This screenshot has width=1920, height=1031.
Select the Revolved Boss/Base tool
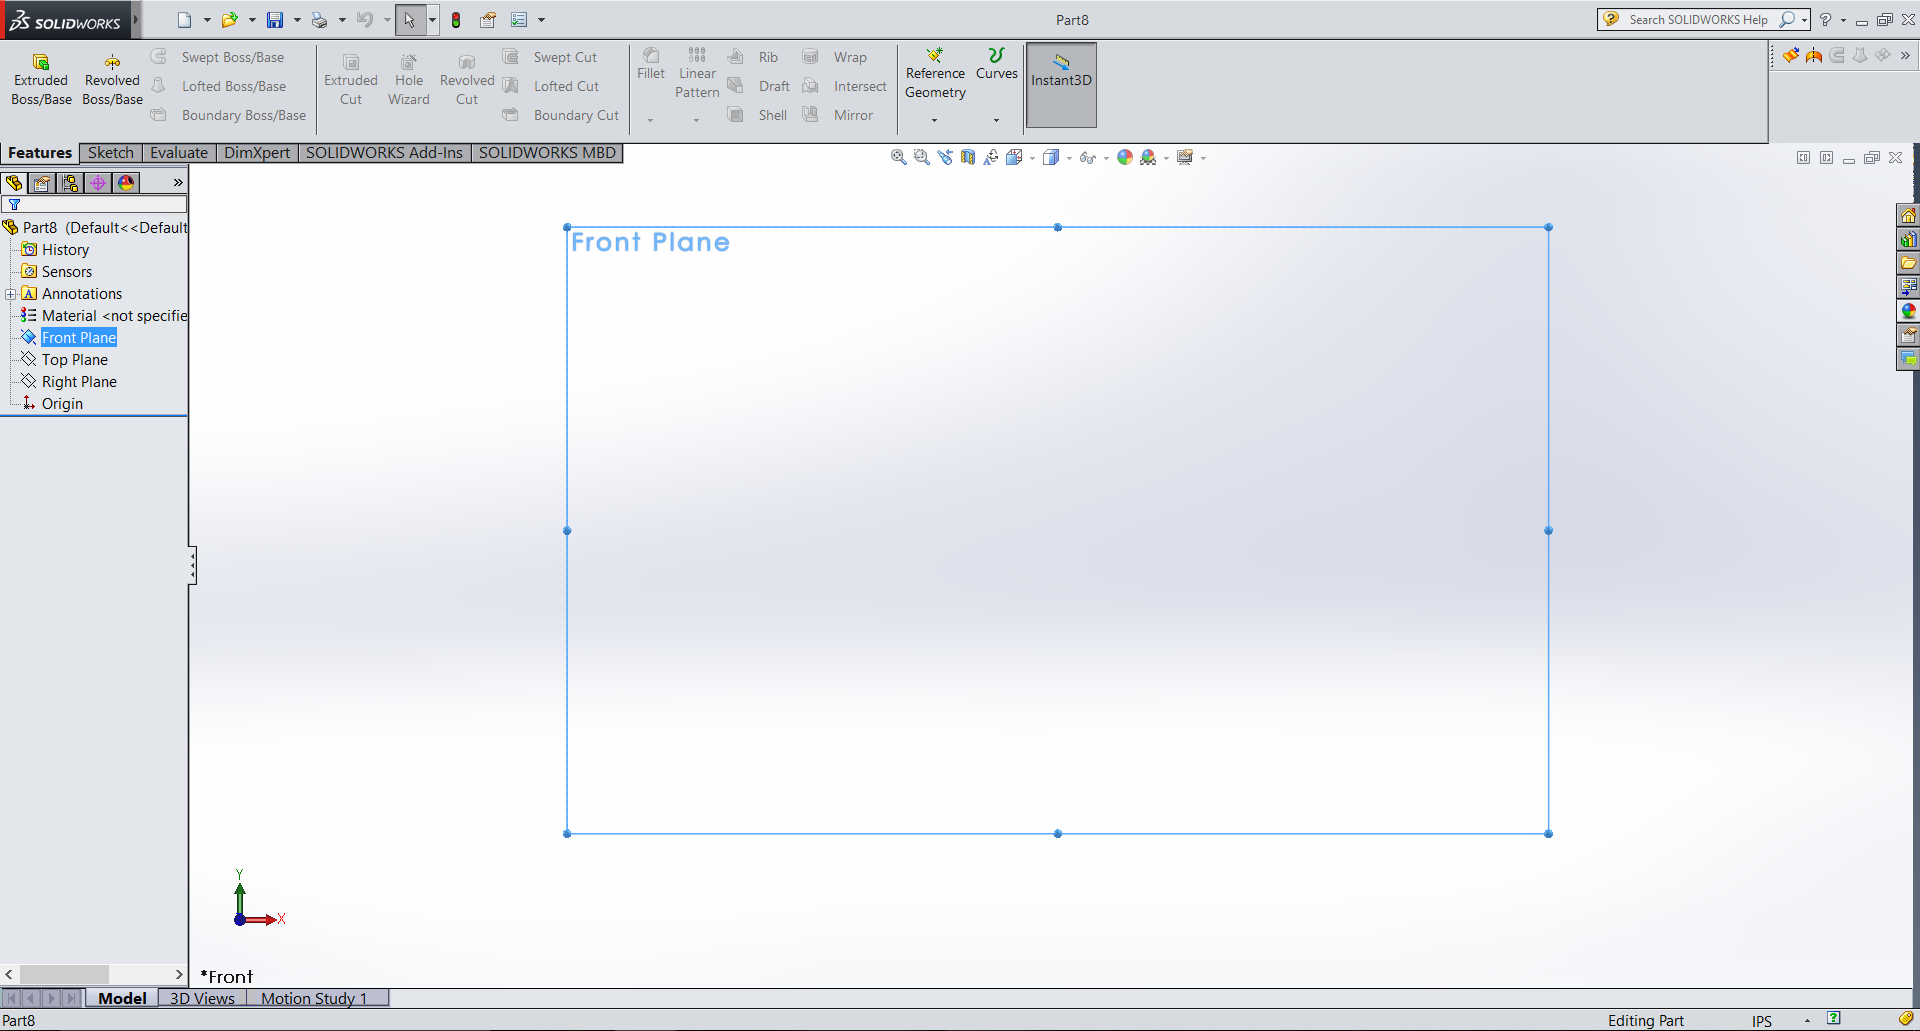[112, 79]
